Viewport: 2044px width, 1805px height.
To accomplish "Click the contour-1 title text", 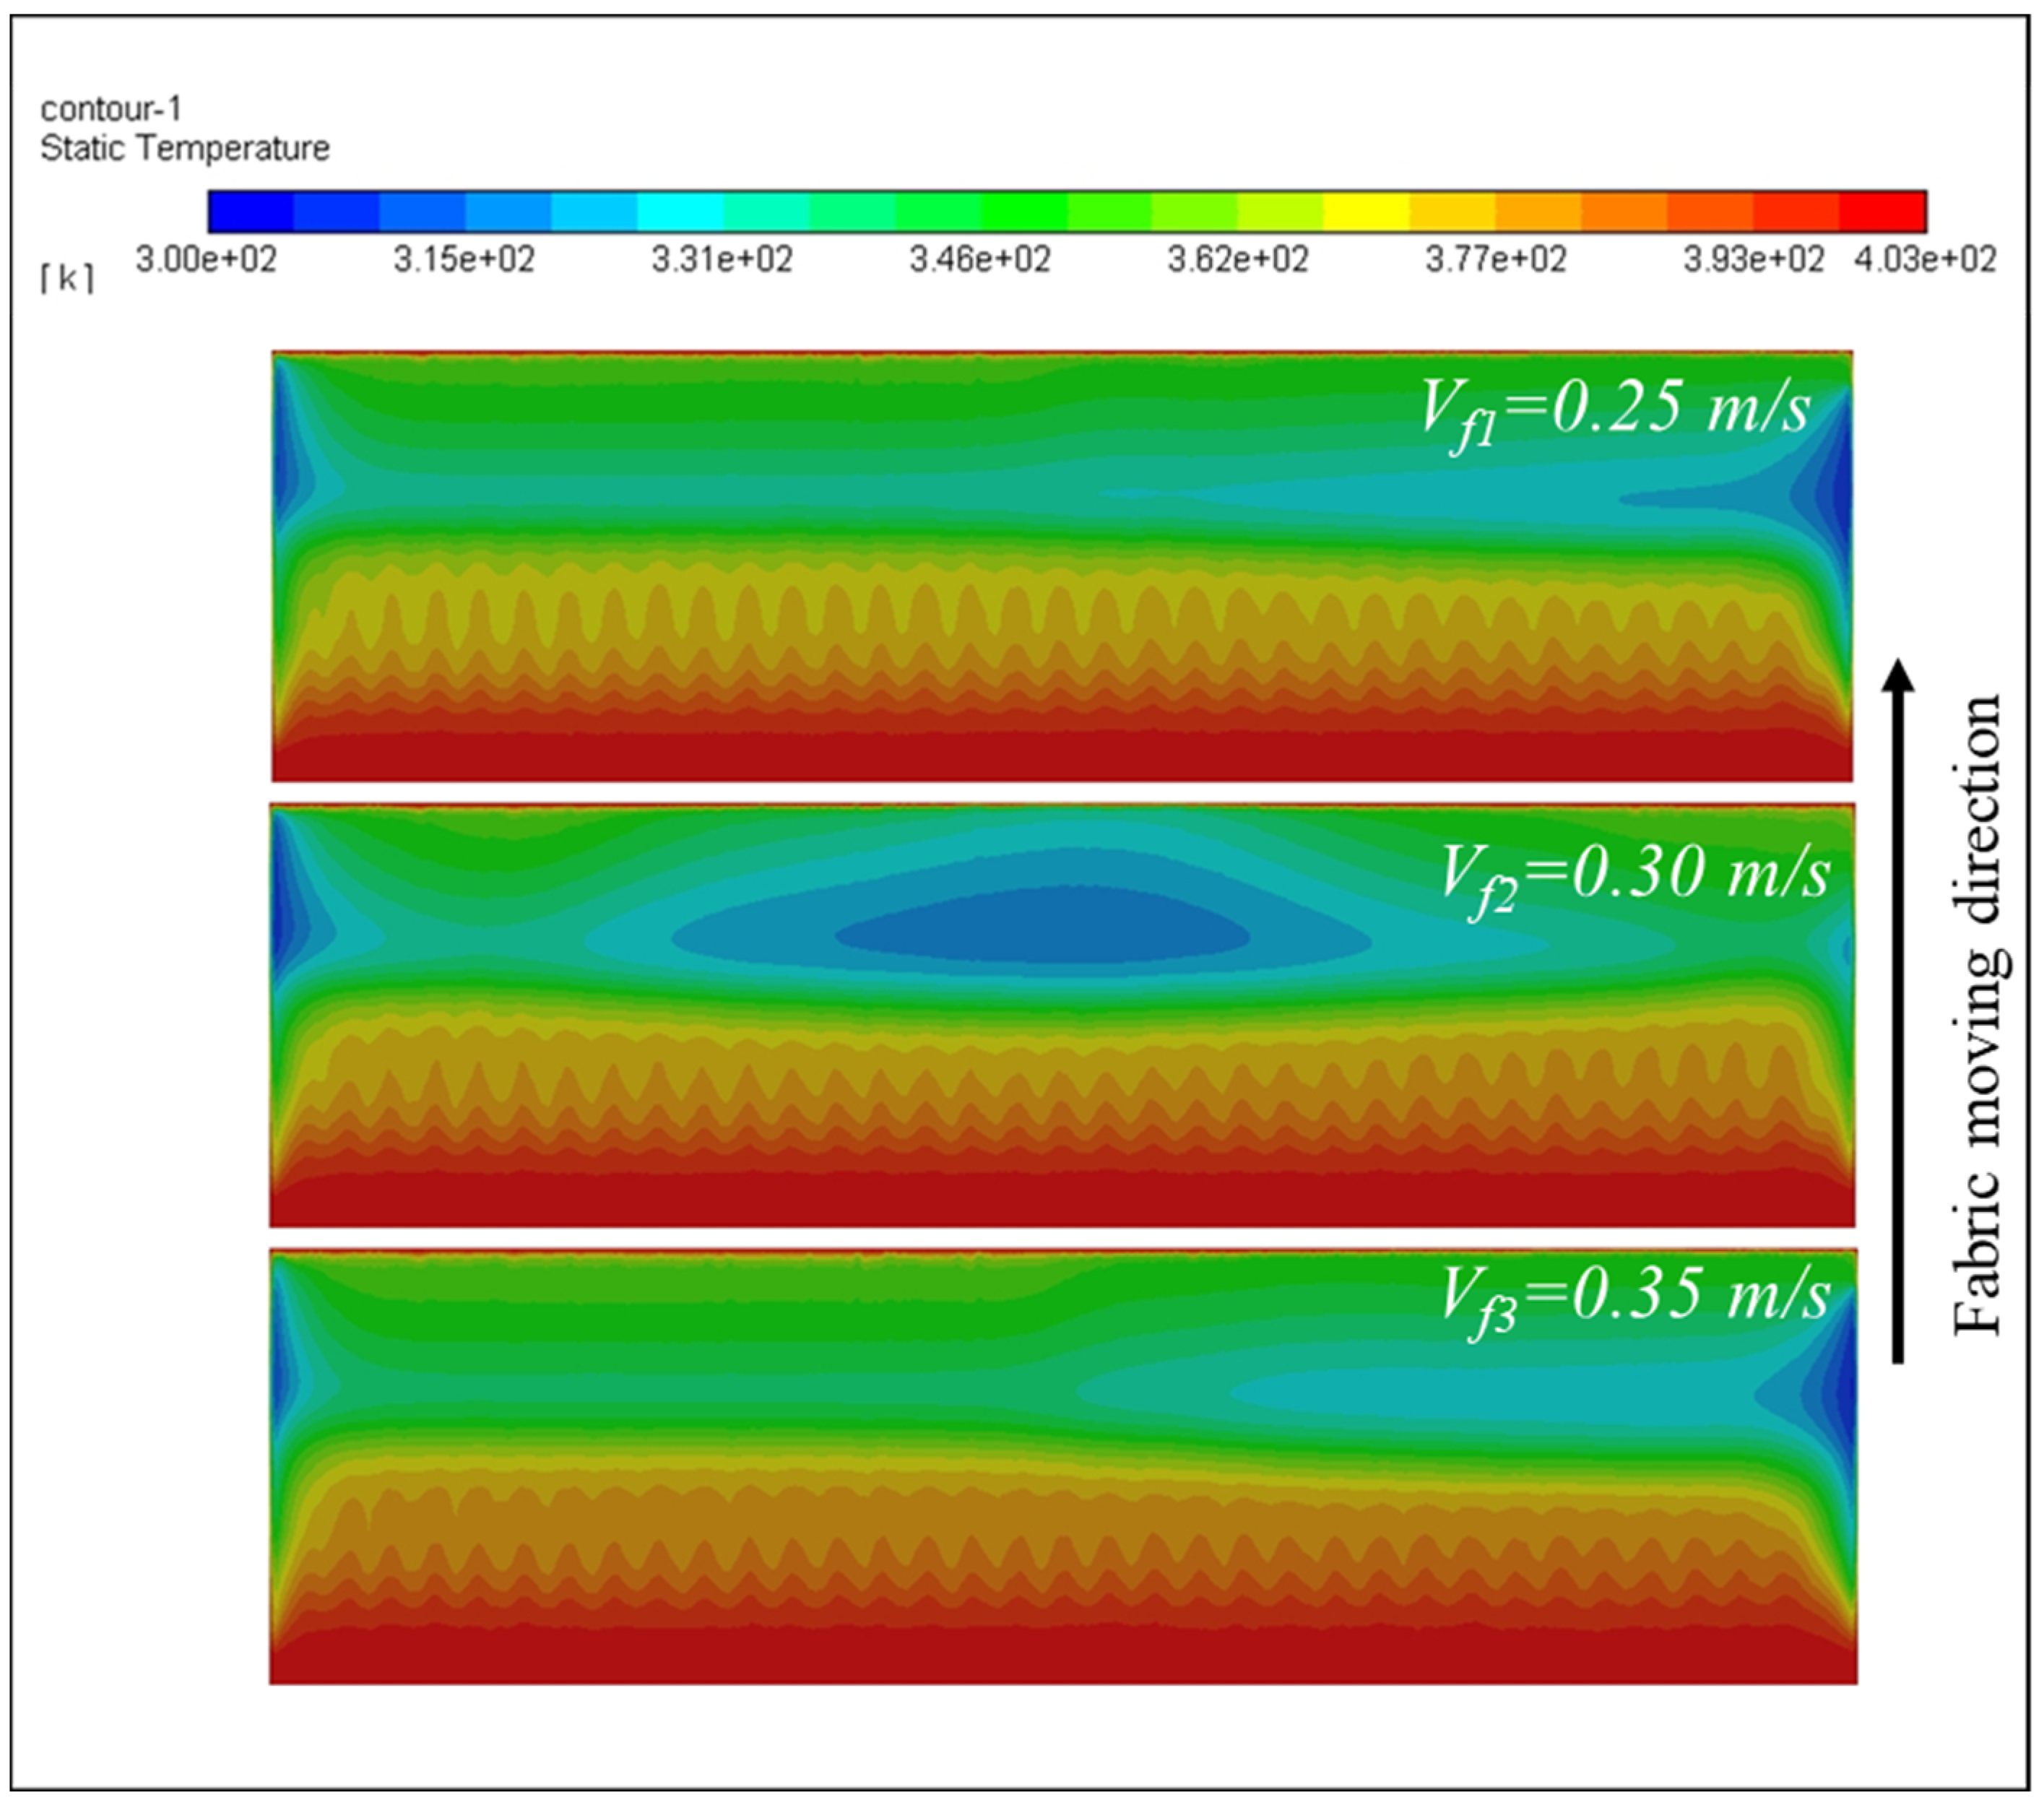I will point(111,108).
